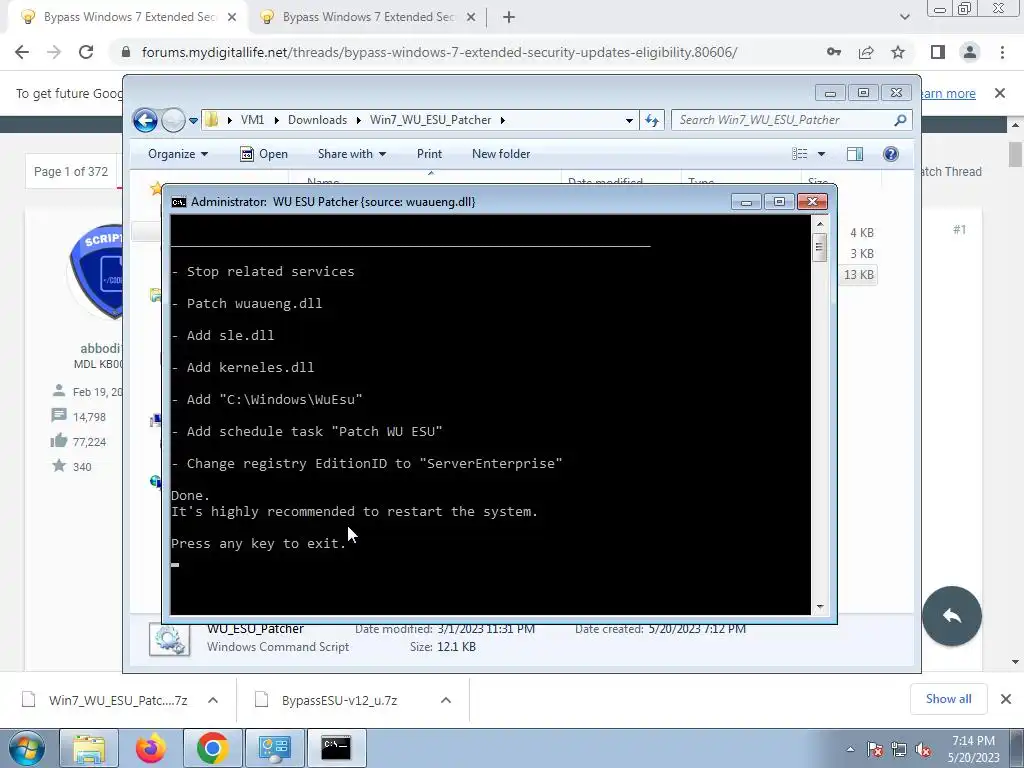The image size is (1024, 768).
Task: Close the Chrome downloads bar
Action: [1006, 699]
